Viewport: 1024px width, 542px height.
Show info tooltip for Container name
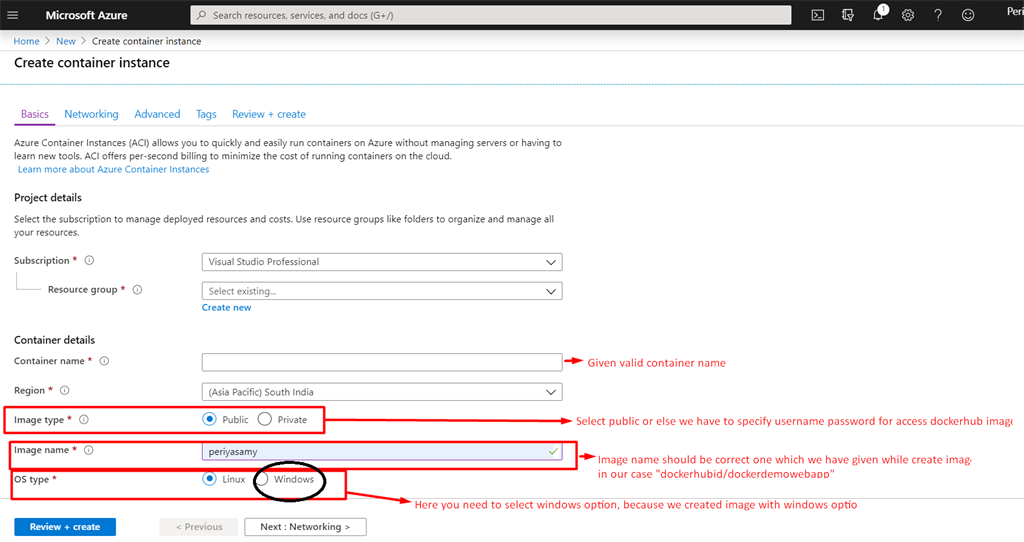point(104,361)
